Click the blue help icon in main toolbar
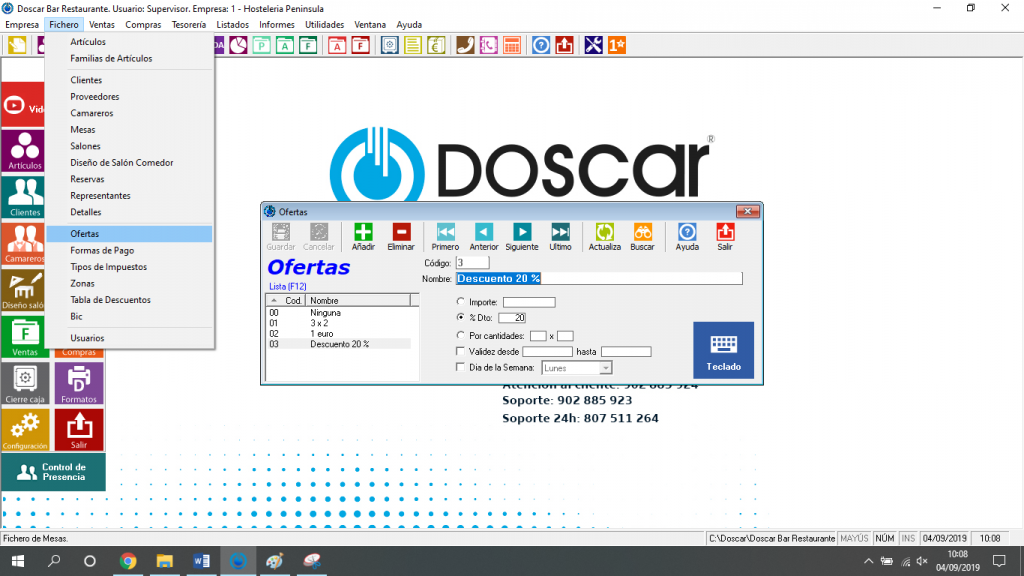This screenshot has height=576, width=1024. pyautogui.click(x=541, y=45)
